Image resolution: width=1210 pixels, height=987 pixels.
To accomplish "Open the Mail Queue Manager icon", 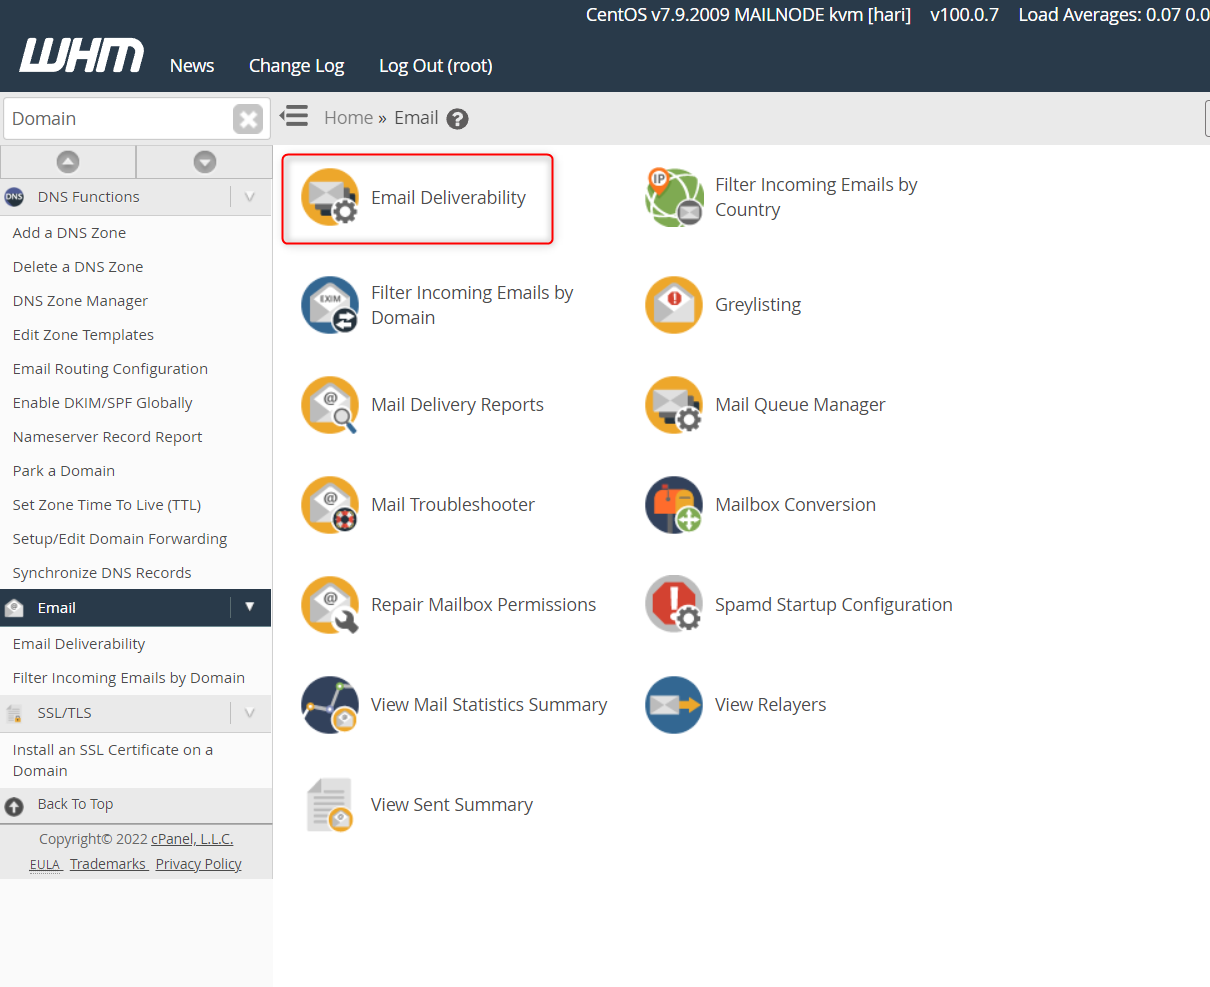I will click(674, 405).
